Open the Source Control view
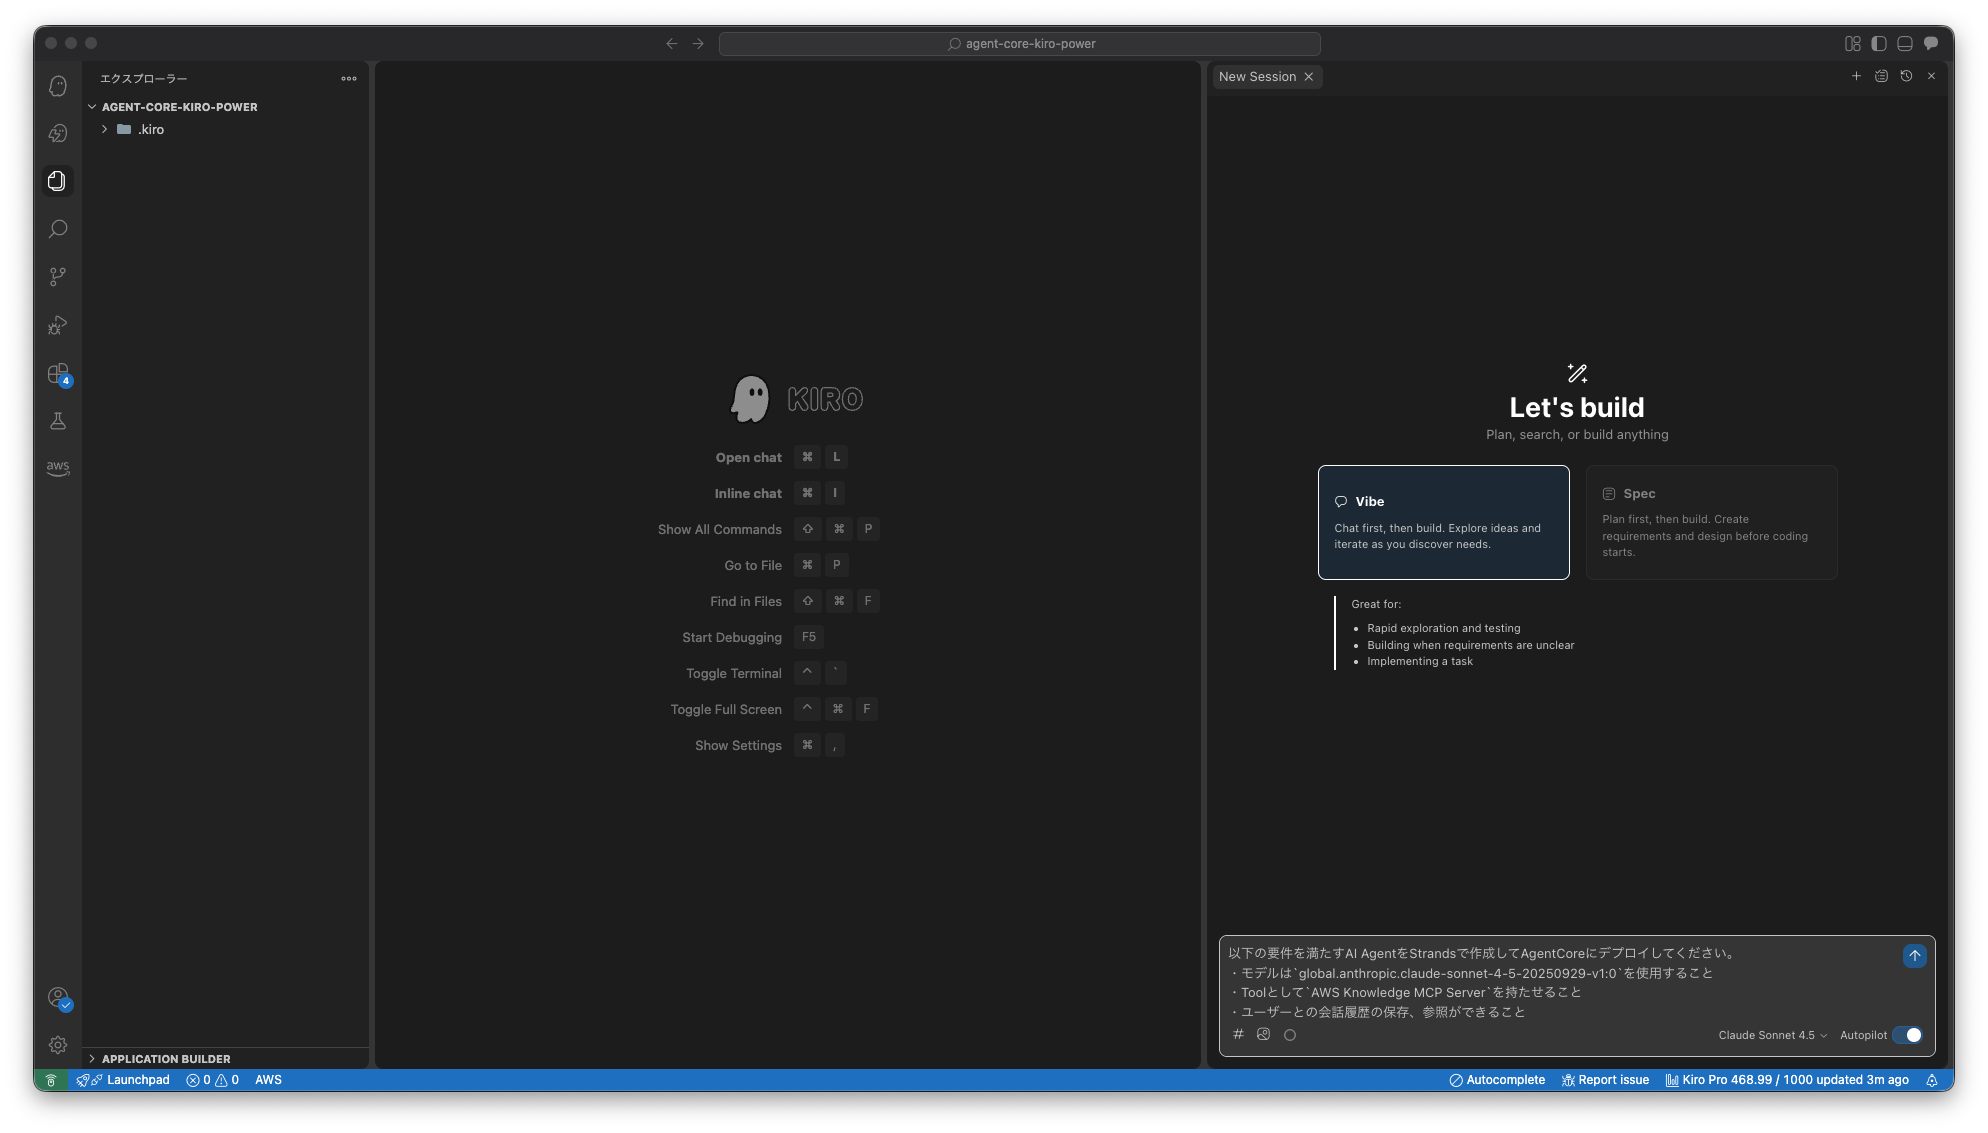This screenshot has width=1988, height=1133. coord(58,277)
